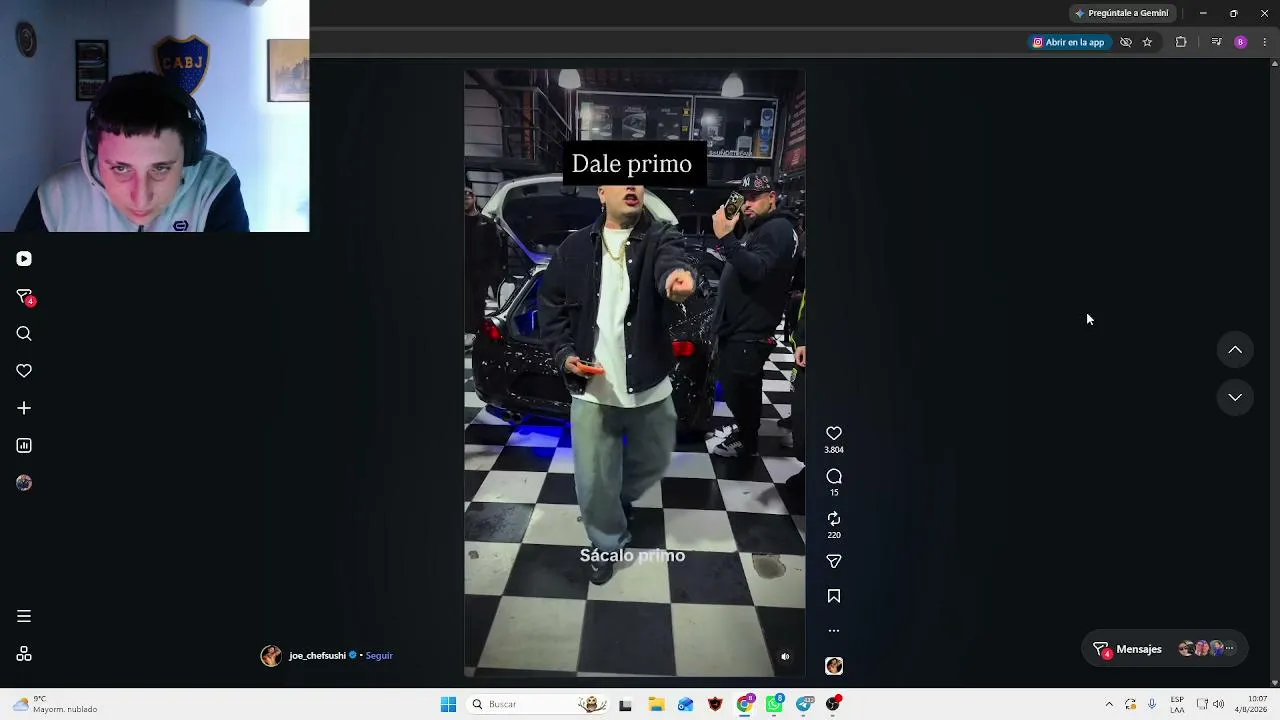Open profile avatar in left sidebar
Image resolution: width=1280 pixels, height=720 pixels.
click(24, 483)
